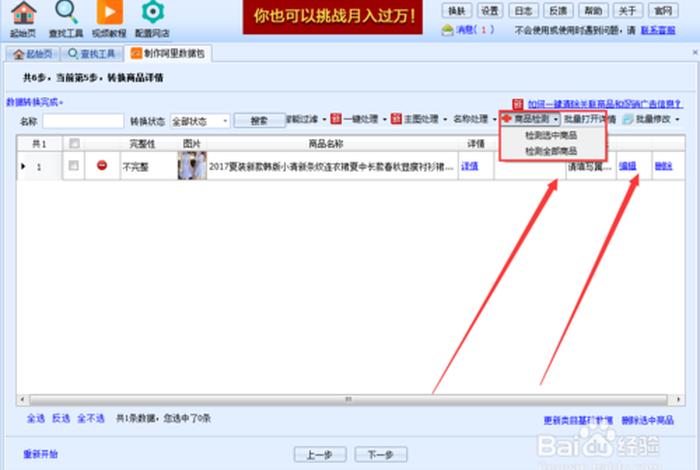700x470 pixels.
Task: Click the 删除 delete link in row 1
Action: (x=663, y=166)
